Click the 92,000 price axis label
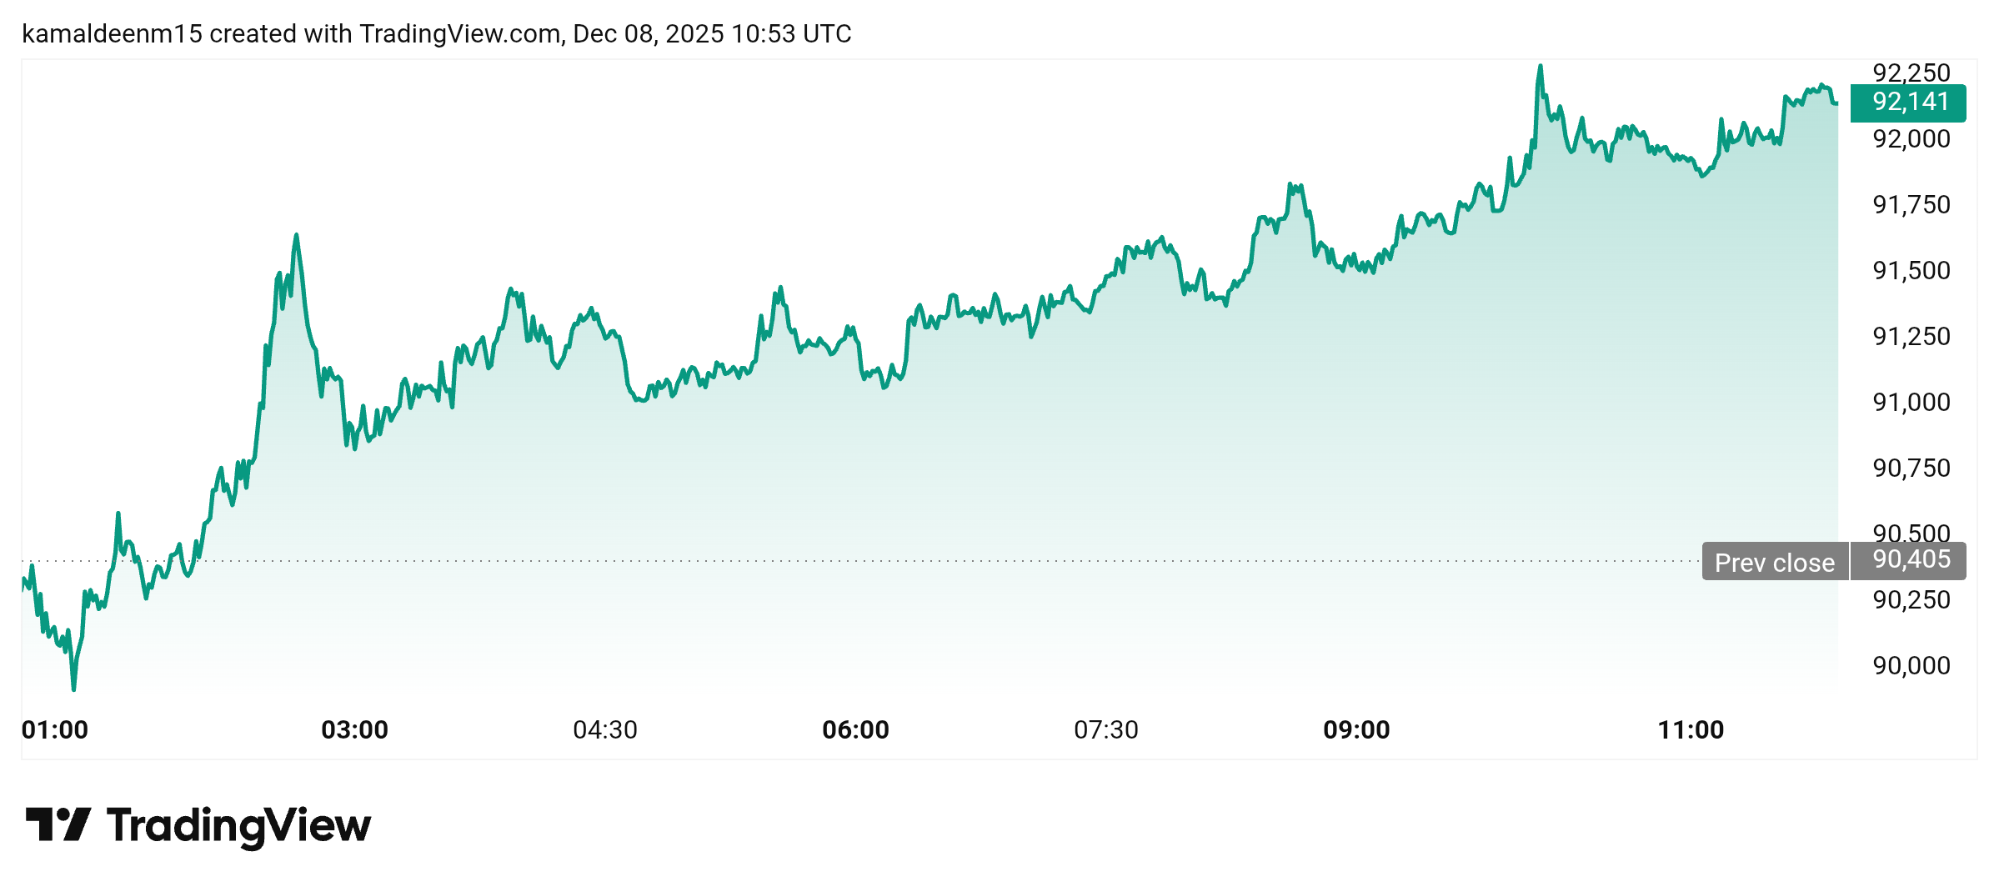The image size is (1999, 892). coord(1911,139)
